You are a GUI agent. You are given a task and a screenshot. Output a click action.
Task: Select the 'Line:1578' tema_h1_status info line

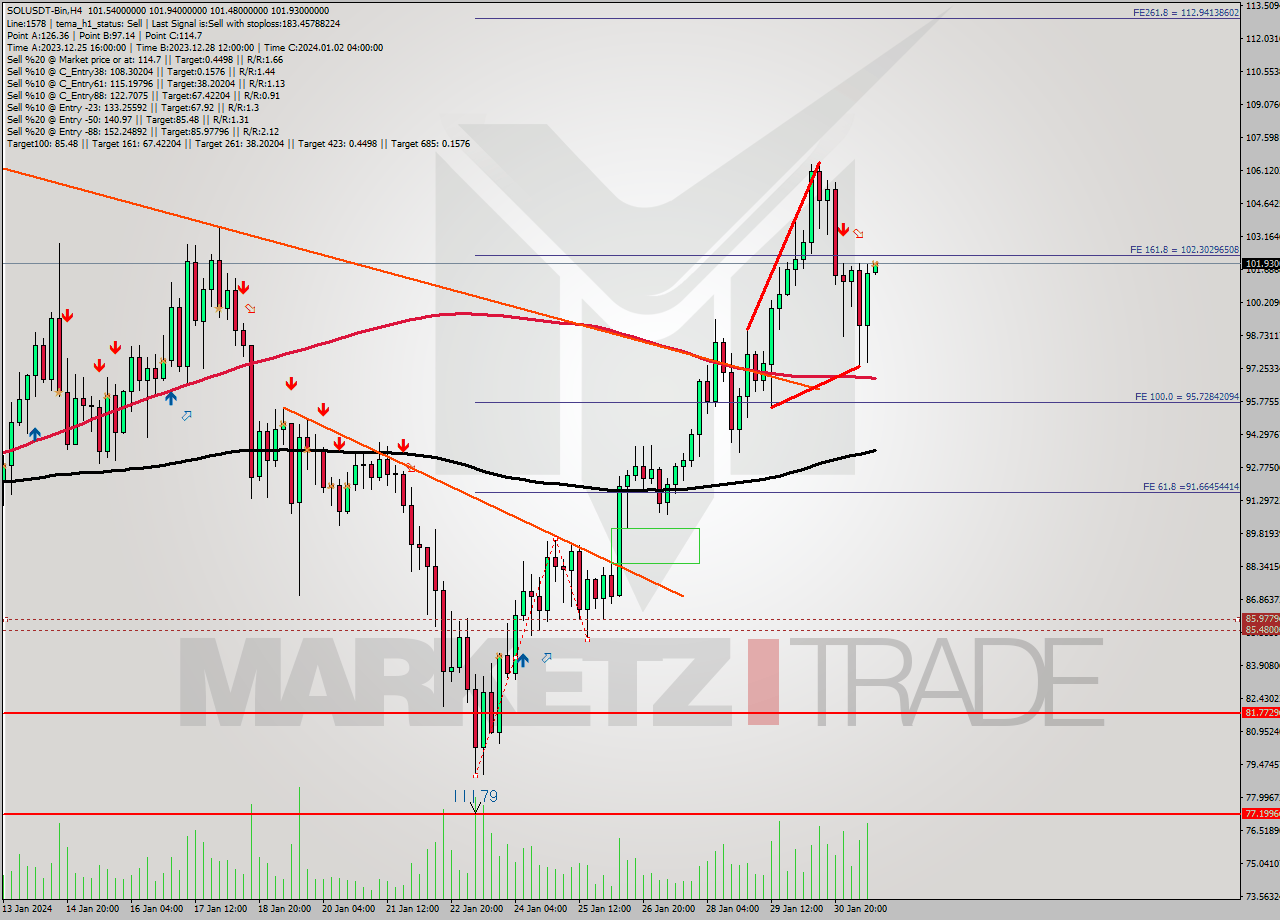pyautogui.click(x=173, y=23)
